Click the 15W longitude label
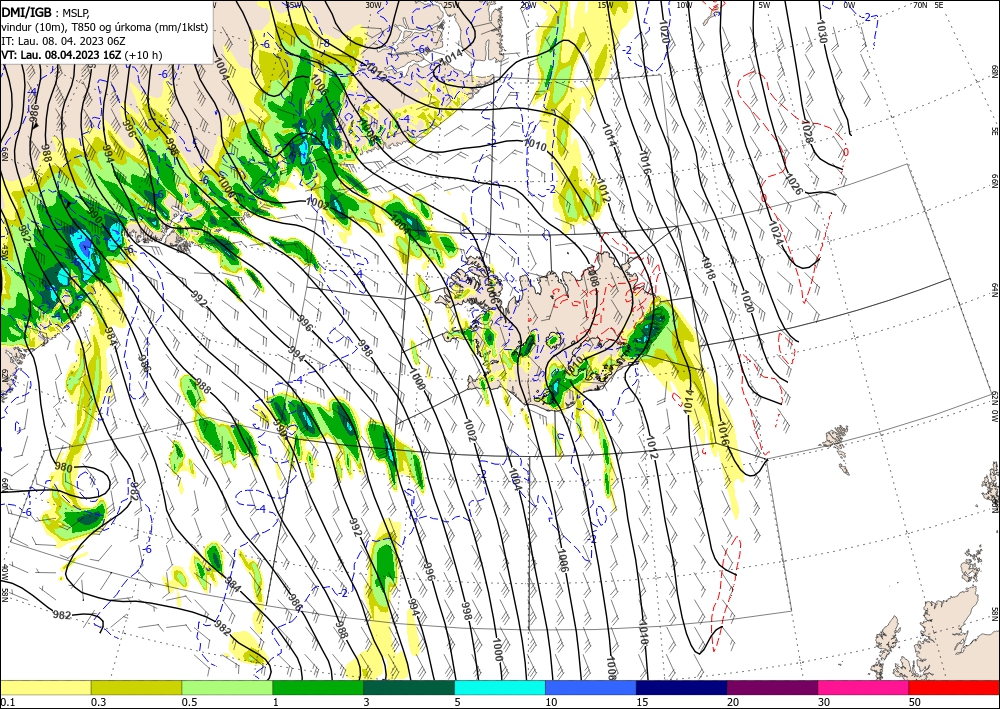The width and height of the screenshot is (1000, 709). point(606,5)
